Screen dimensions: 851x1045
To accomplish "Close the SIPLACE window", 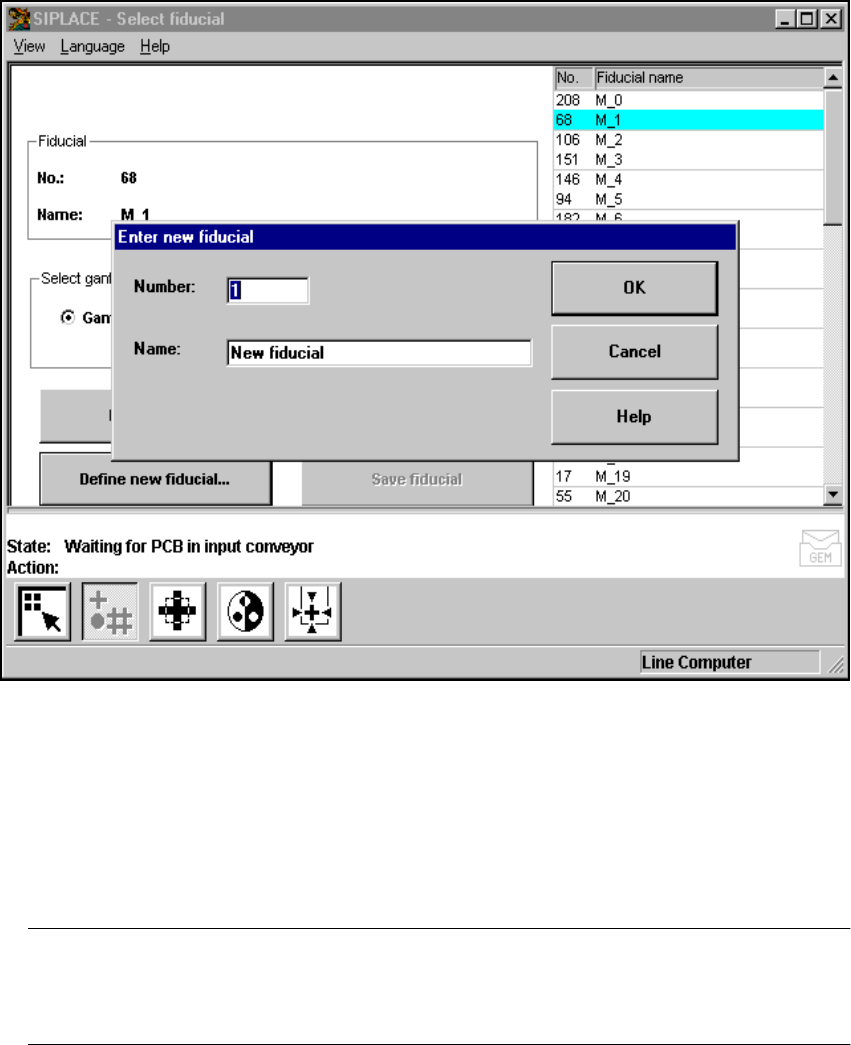I will pyautogui.click(x=831, y=19).
